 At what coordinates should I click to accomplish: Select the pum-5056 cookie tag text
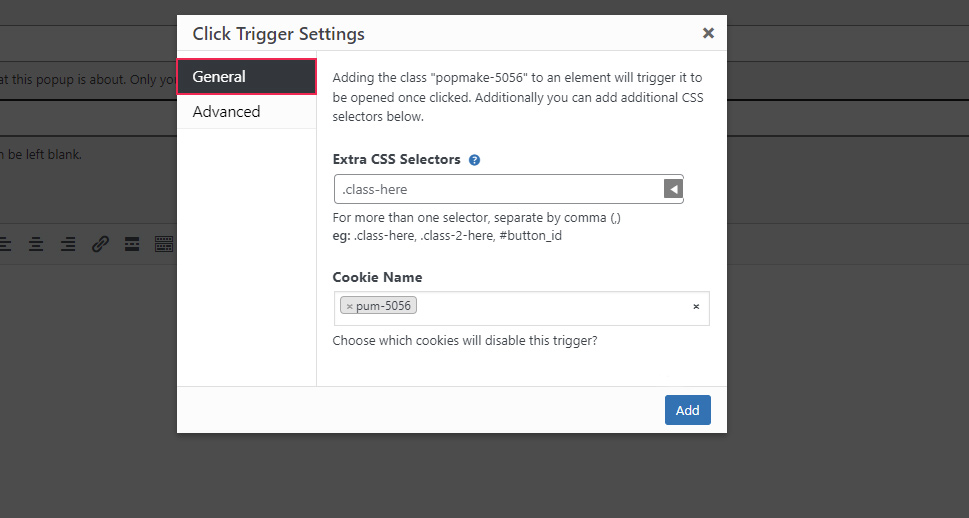[x=383, y=306]
